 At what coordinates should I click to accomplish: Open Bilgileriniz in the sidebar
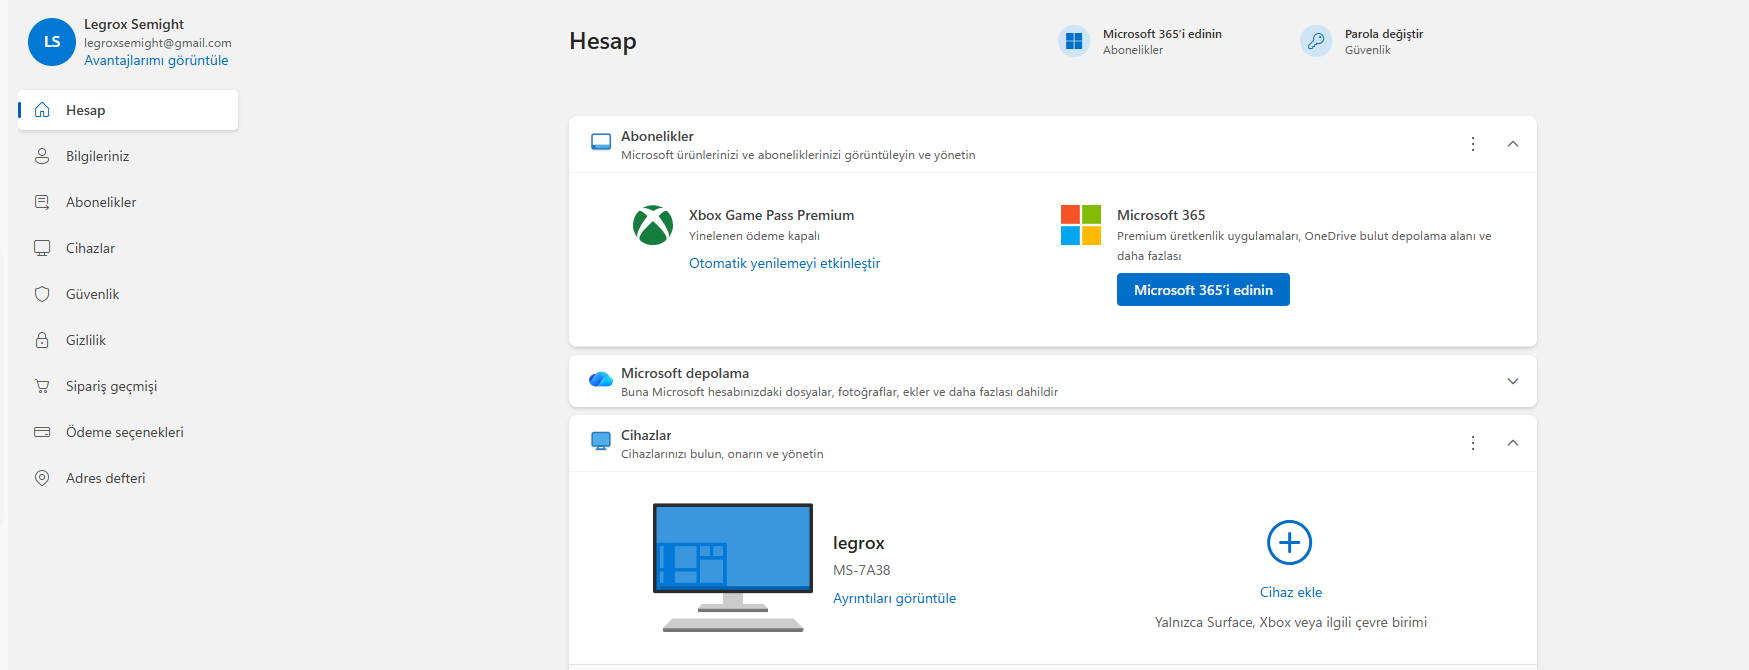coord(128,156)
